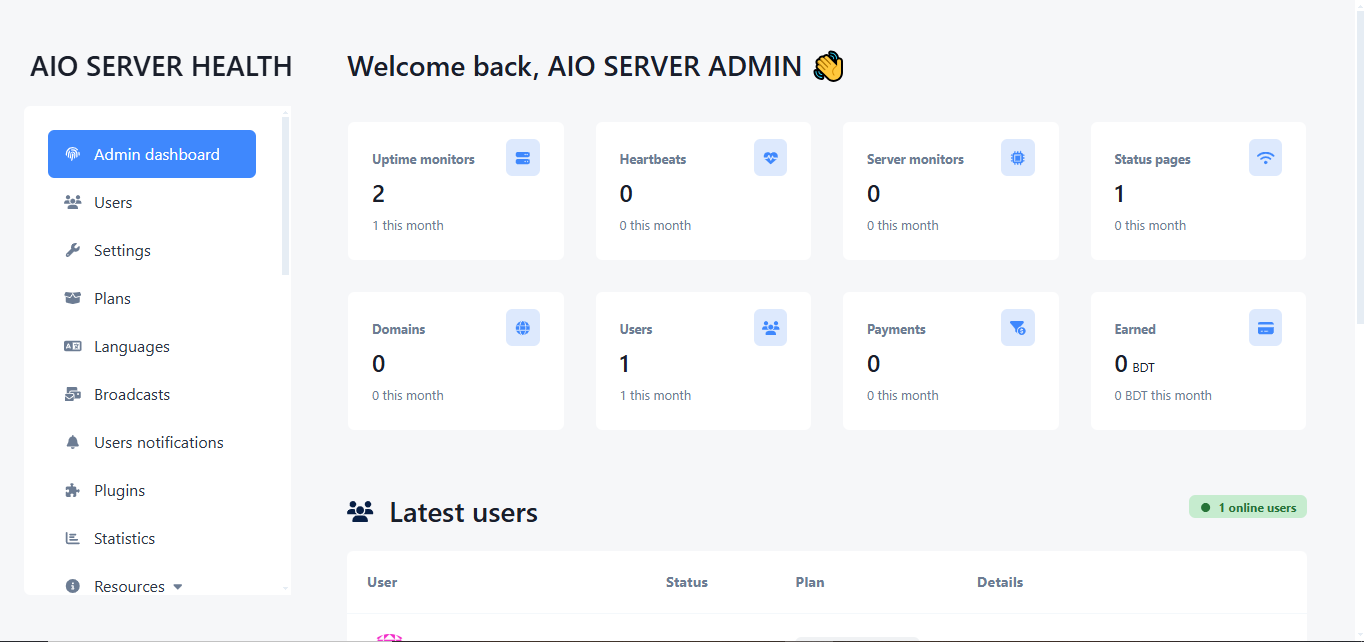Navigate to Plugins
The height and width of the screenshot is (642, 1364).
[119, 491]
